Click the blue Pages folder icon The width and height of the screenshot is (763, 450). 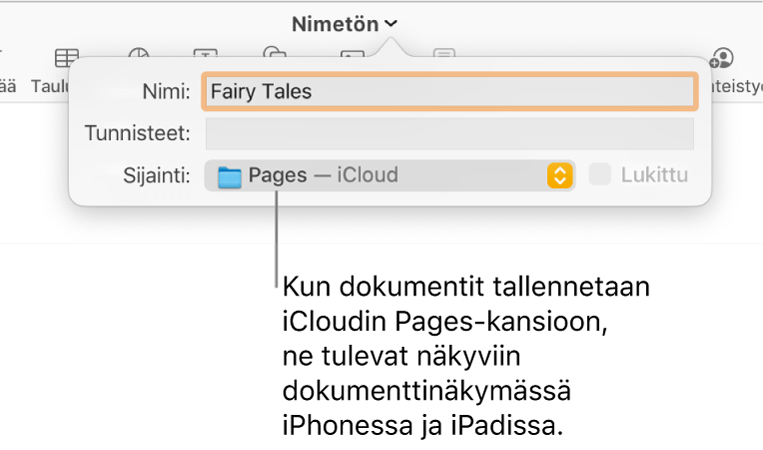pos(229,177)
